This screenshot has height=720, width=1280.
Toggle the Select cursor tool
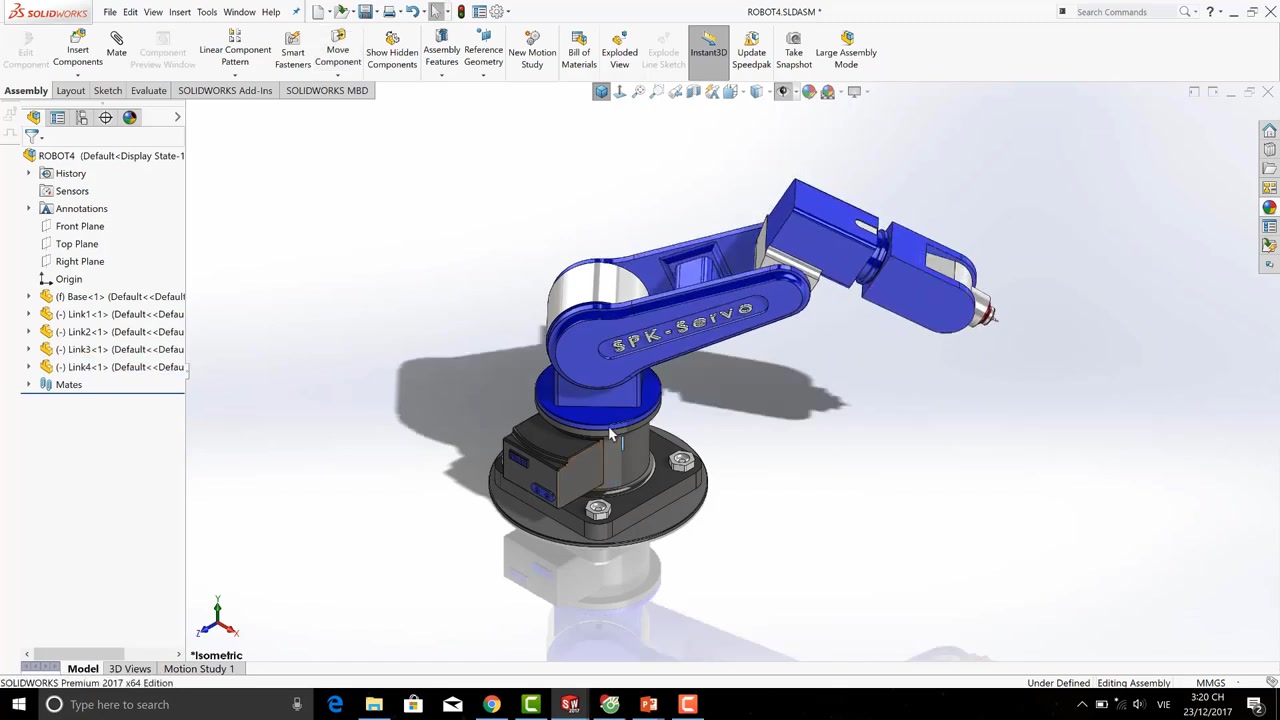click(x=436, y=12)
